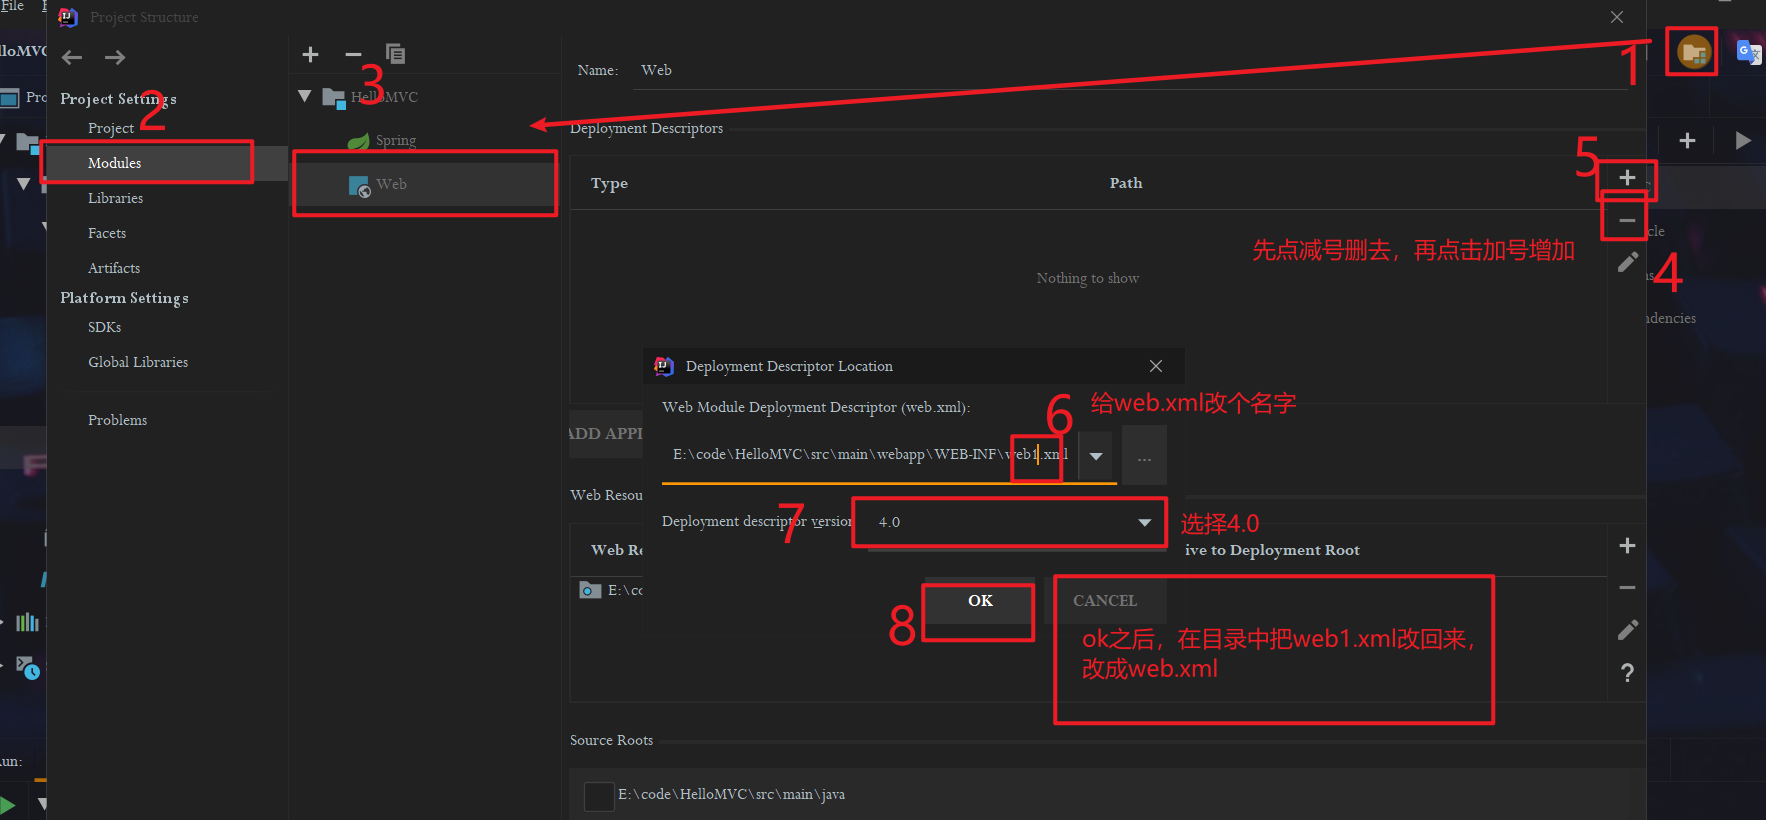Open Facets settings
1766x820 pixels.
[x=107, y=233]
